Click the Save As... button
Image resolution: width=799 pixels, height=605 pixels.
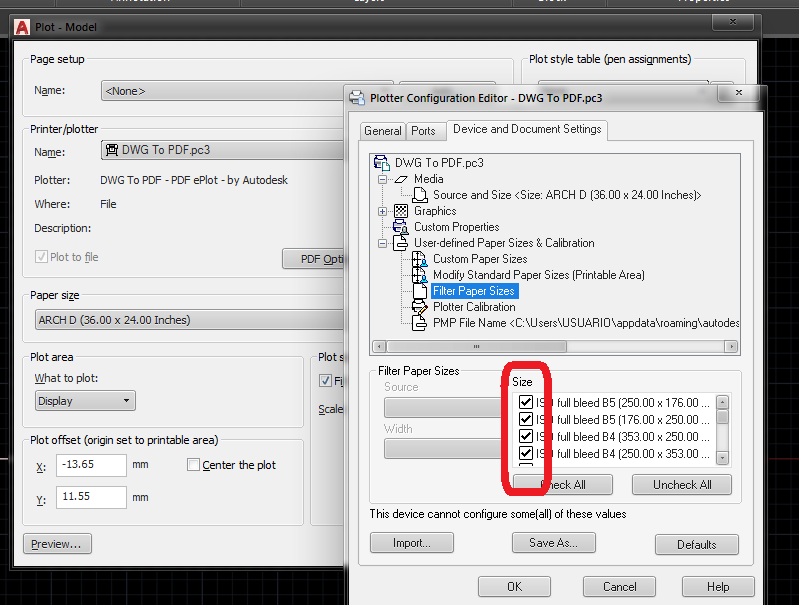pyautogui.click(x=553, y=543)
